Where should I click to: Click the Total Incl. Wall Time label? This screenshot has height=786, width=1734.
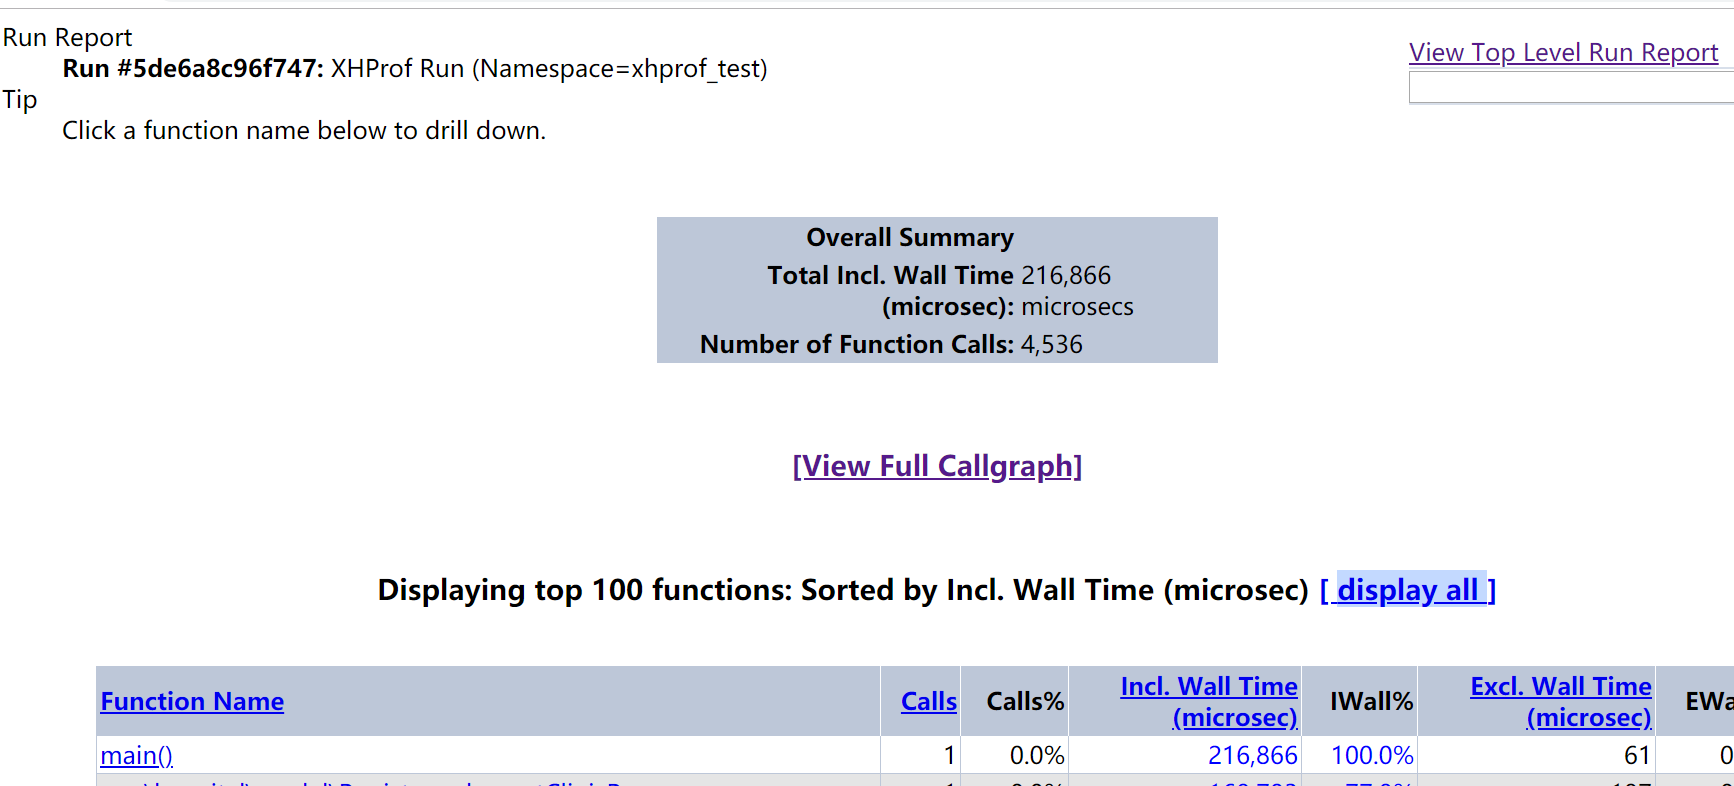pyautogui.click(x=890, y=275)
